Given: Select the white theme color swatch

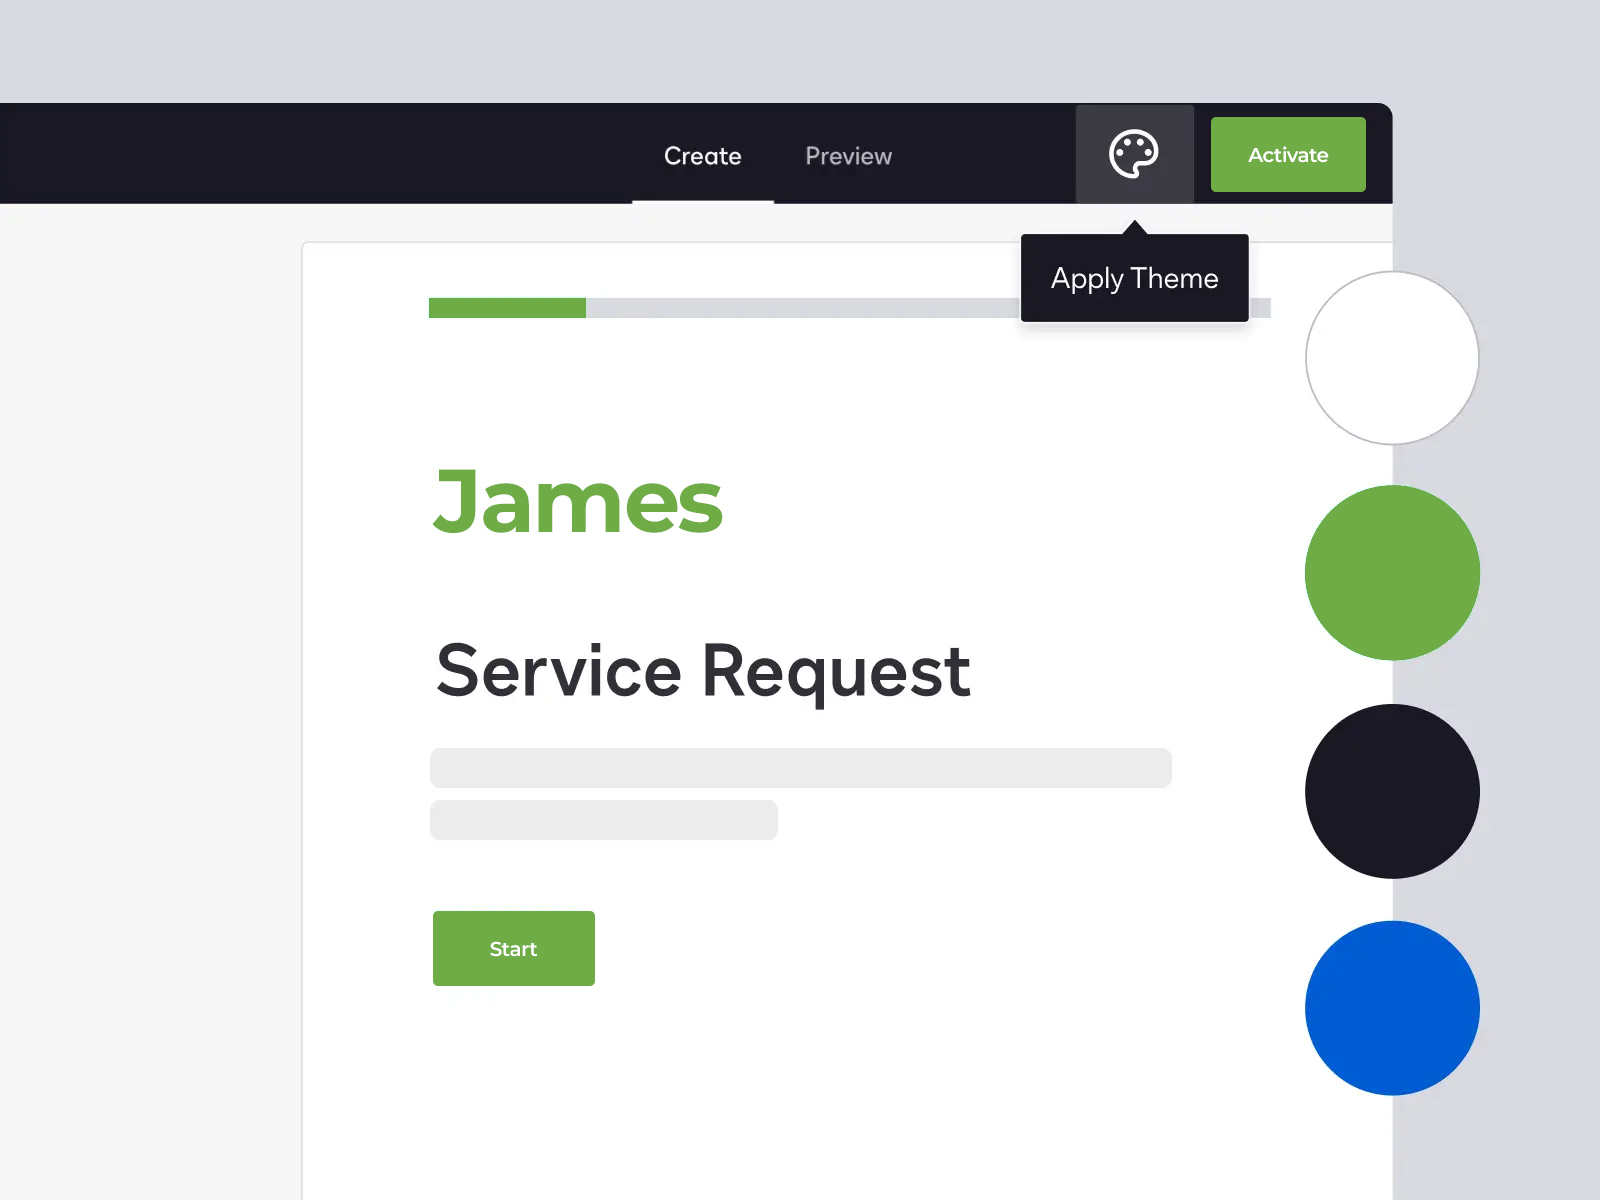Looking at the screenshot, I should pyautogui.click(x=1392, y=358).
